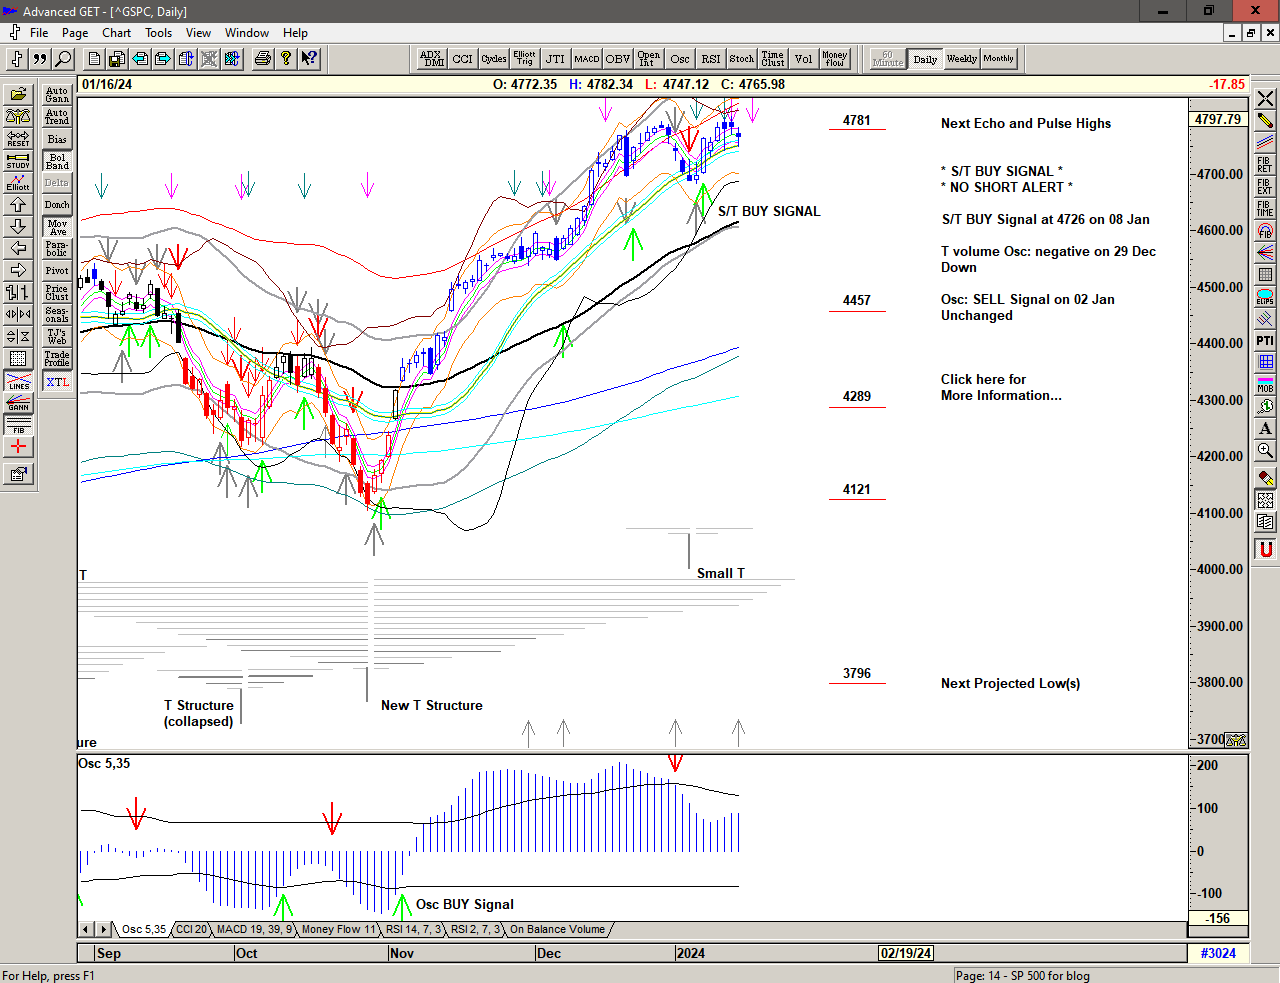Switch to the CCI 20 tab
Screen dimensions: 1280x983
point(191,929)
